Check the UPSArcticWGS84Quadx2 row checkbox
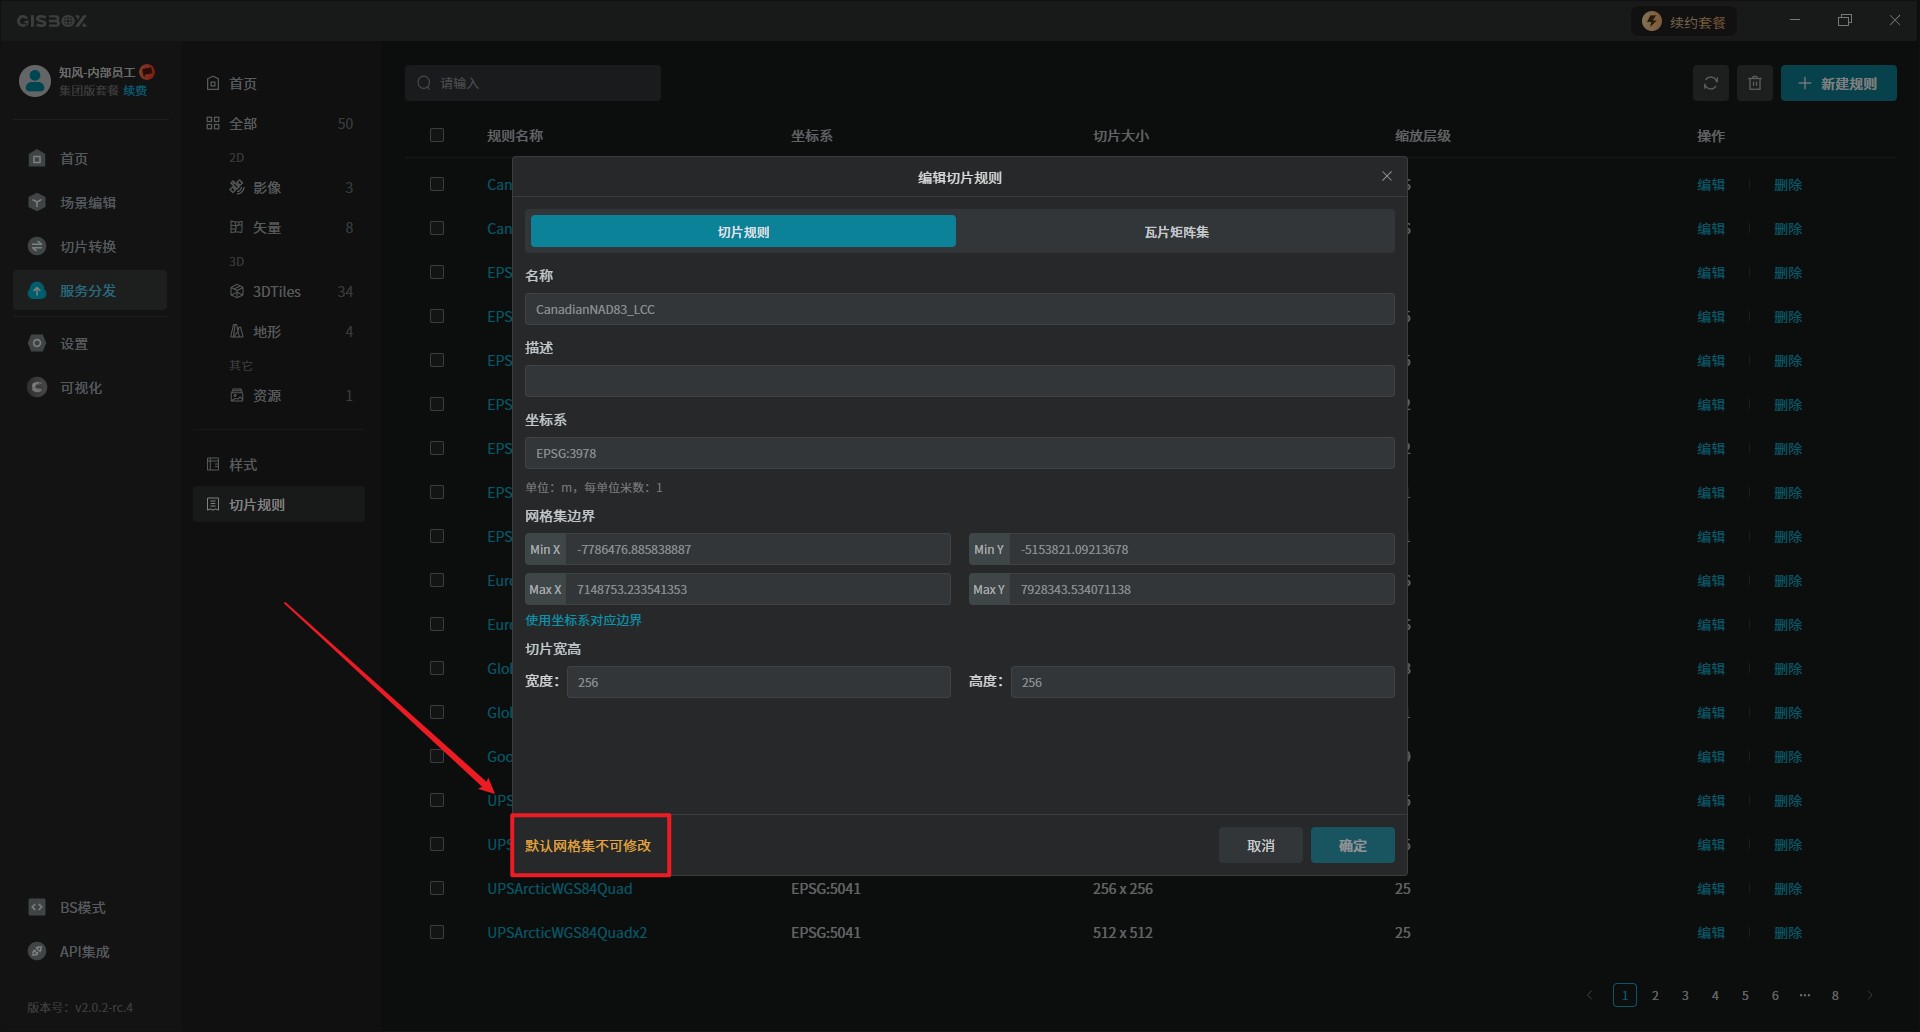This screenshot has height=1032, width=1920. (x=437, y=933)
